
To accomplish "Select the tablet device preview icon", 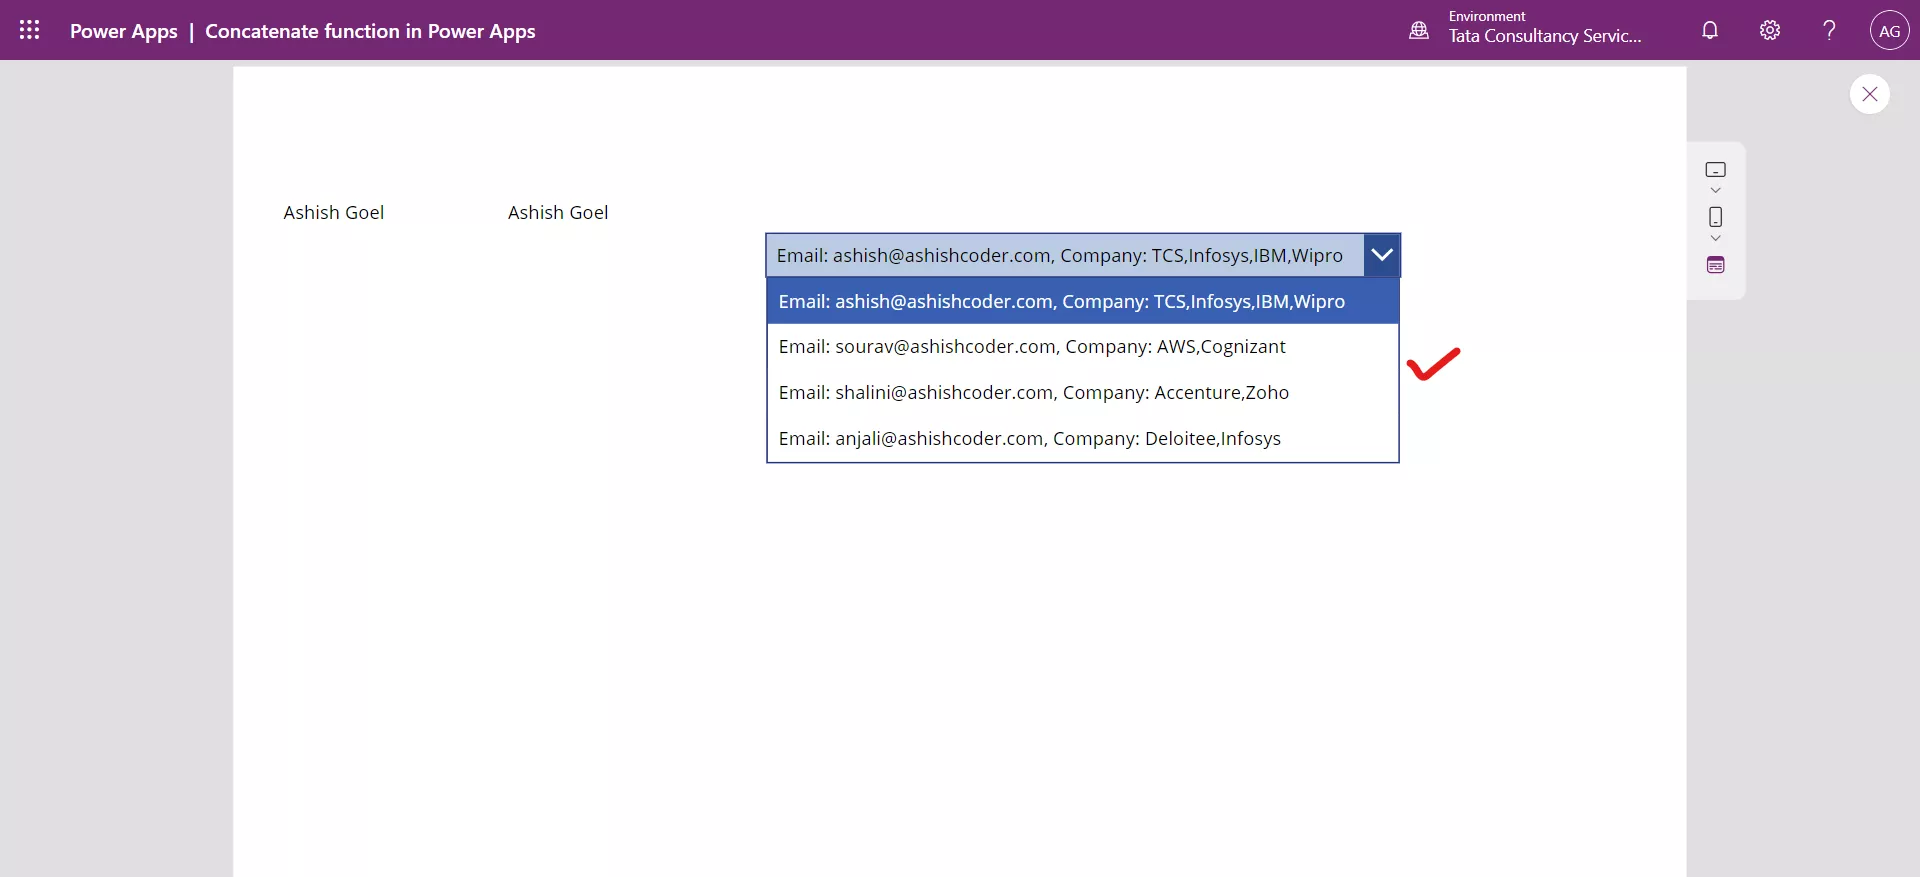I will point(1715,170).
